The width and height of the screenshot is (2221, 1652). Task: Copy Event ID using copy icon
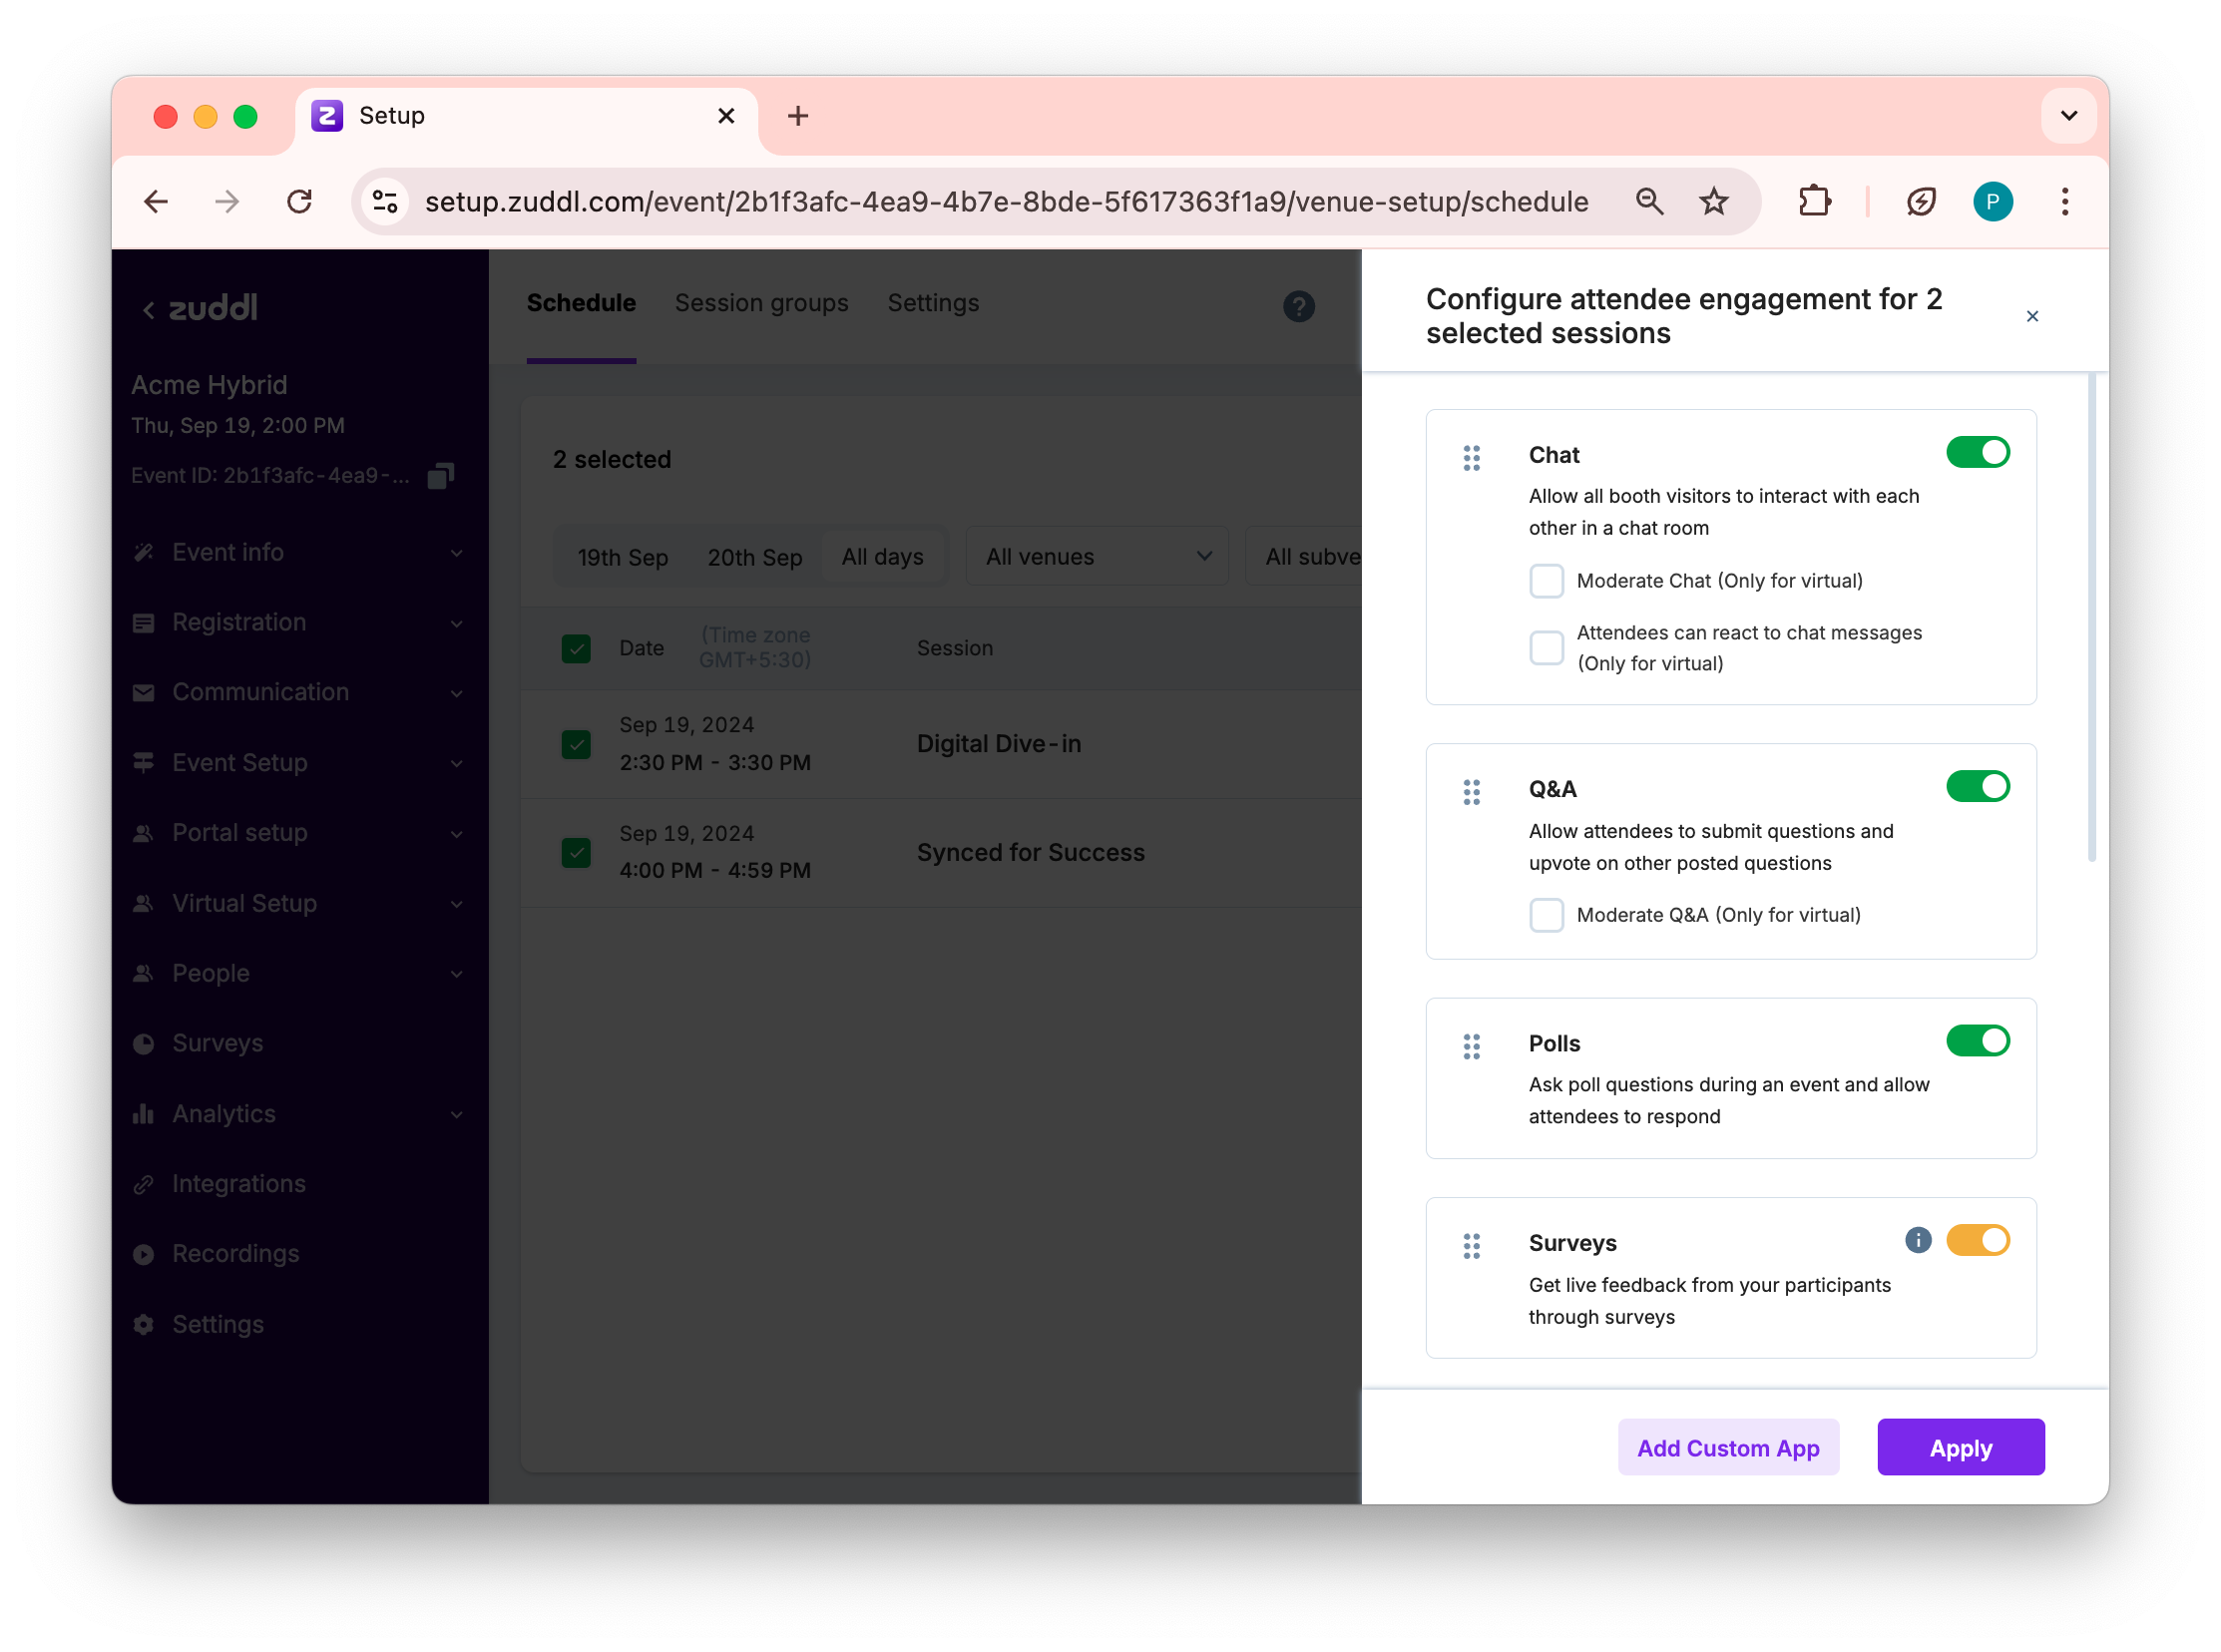(x=440, y=476)
